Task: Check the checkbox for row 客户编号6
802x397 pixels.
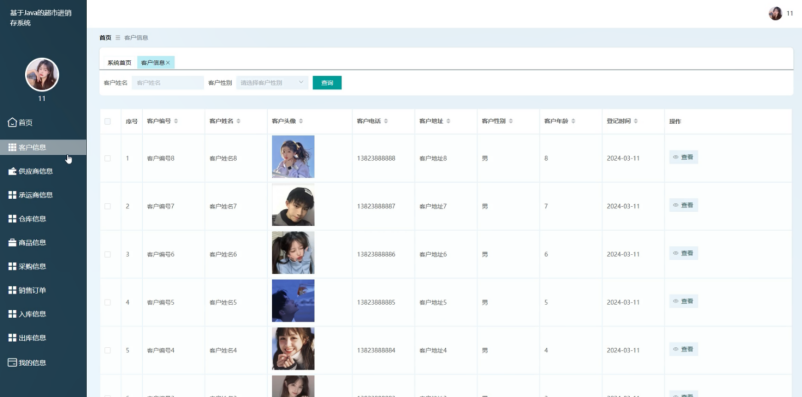Action: [107, 254]
